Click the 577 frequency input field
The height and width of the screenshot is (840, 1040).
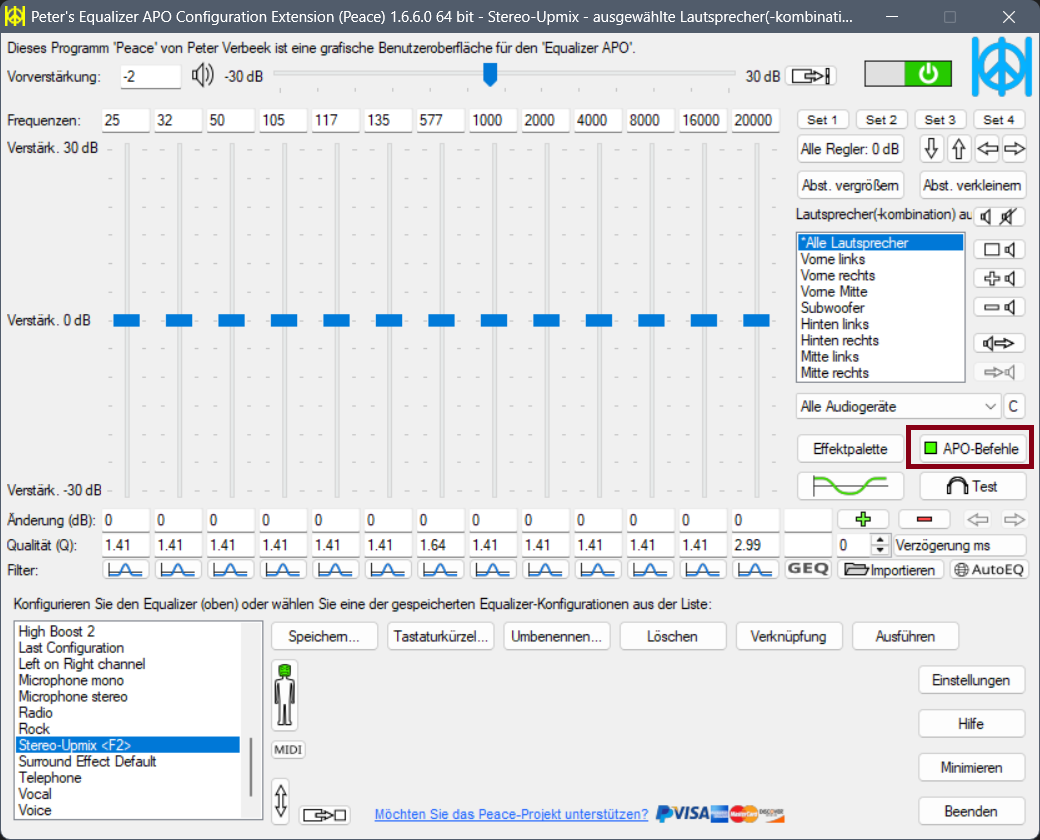pyautogui.click(x=441, y=120)
